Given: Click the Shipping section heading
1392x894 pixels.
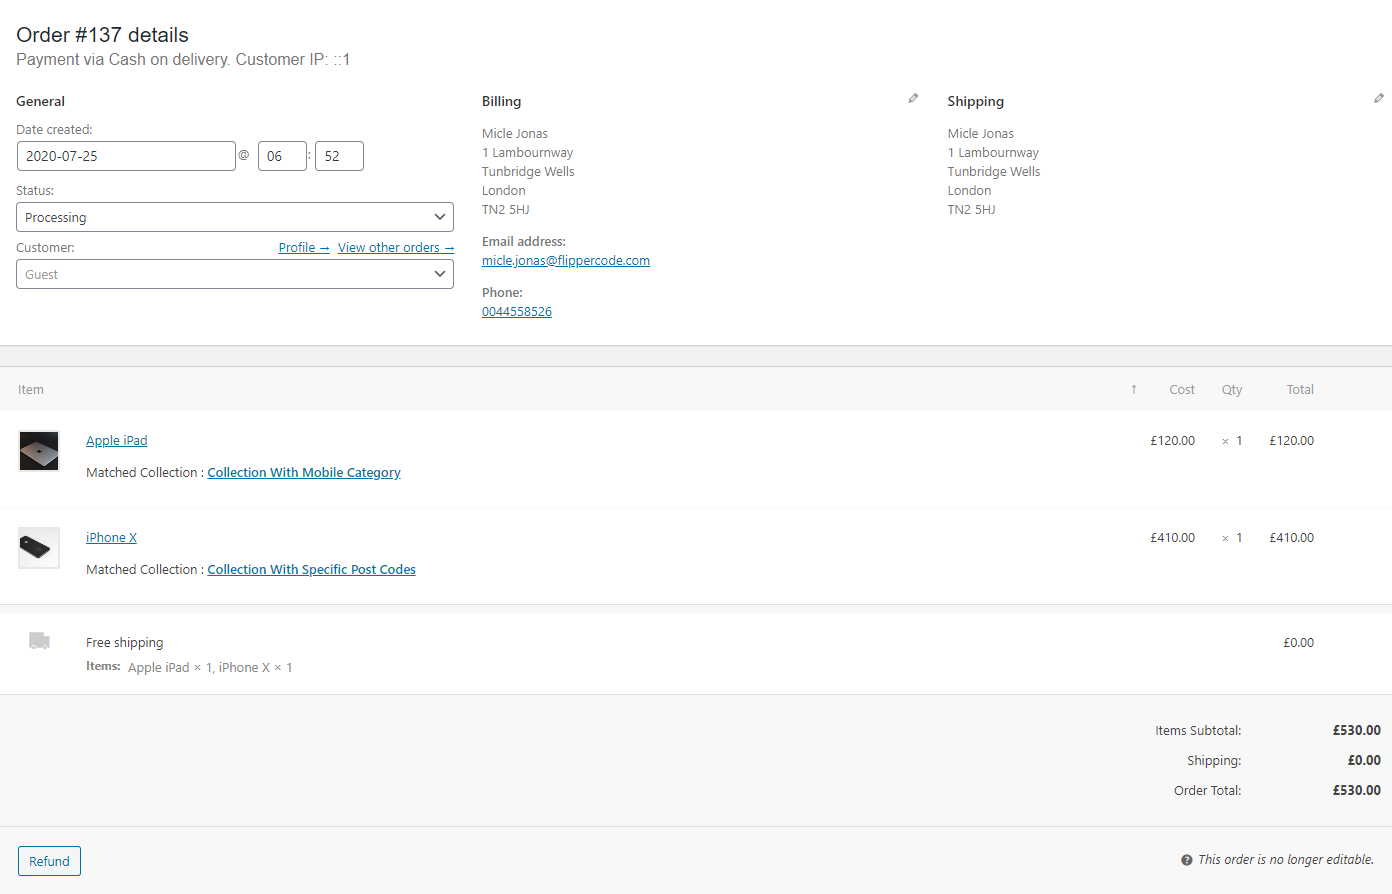Looking at the screenshot, I should tap(975, 102).
